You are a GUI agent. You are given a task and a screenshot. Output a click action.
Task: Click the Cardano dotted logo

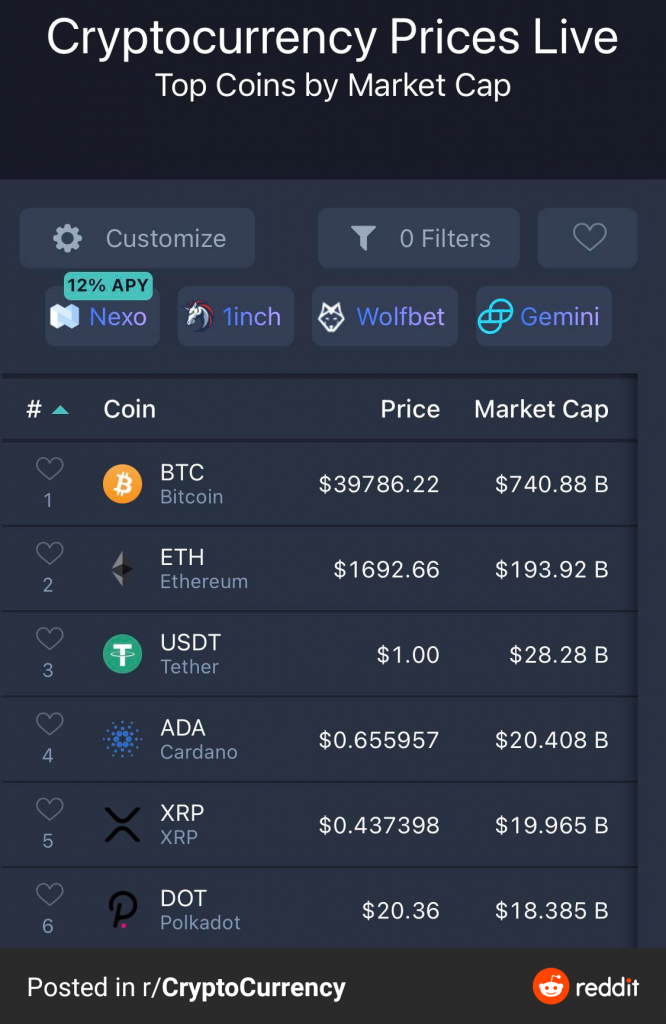pos(122,739)
